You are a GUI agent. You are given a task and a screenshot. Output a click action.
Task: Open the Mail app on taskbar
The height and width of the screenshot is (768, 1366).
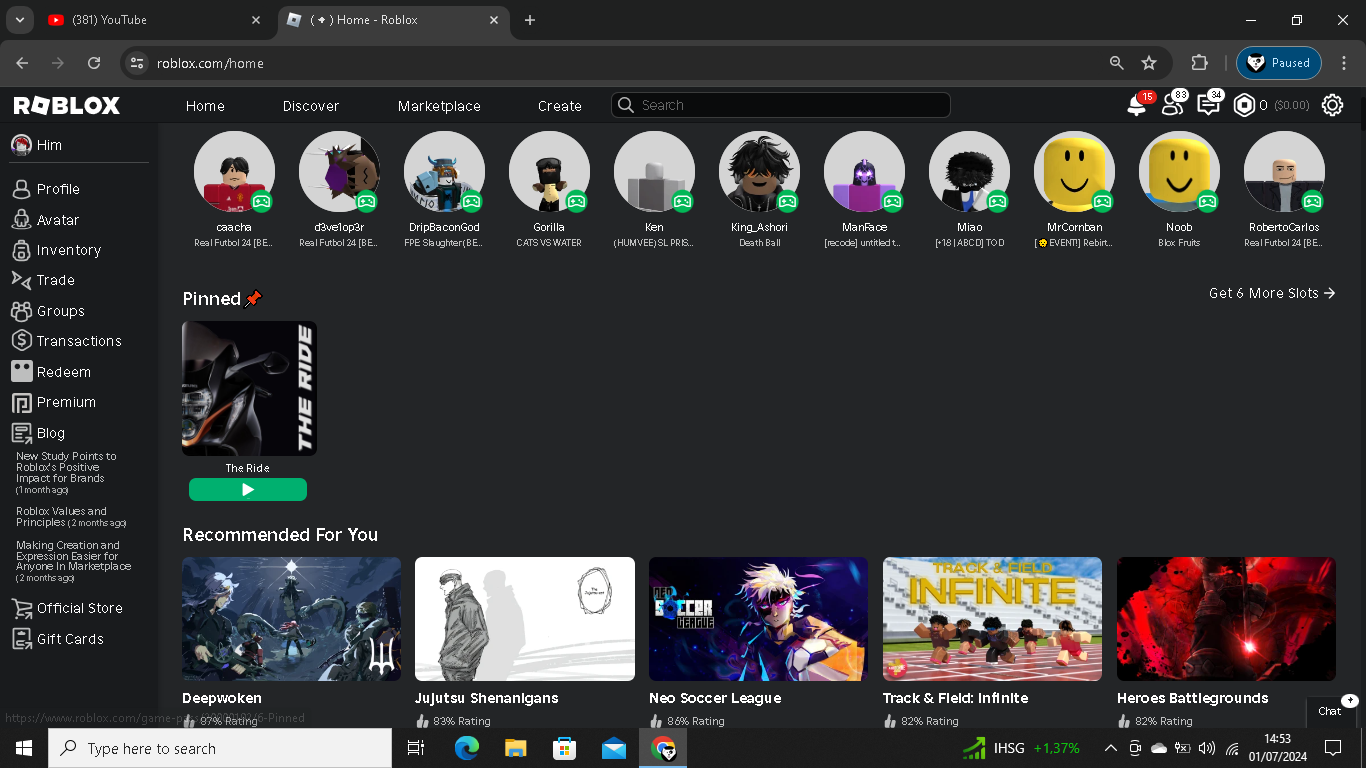(x=614, y=748)
